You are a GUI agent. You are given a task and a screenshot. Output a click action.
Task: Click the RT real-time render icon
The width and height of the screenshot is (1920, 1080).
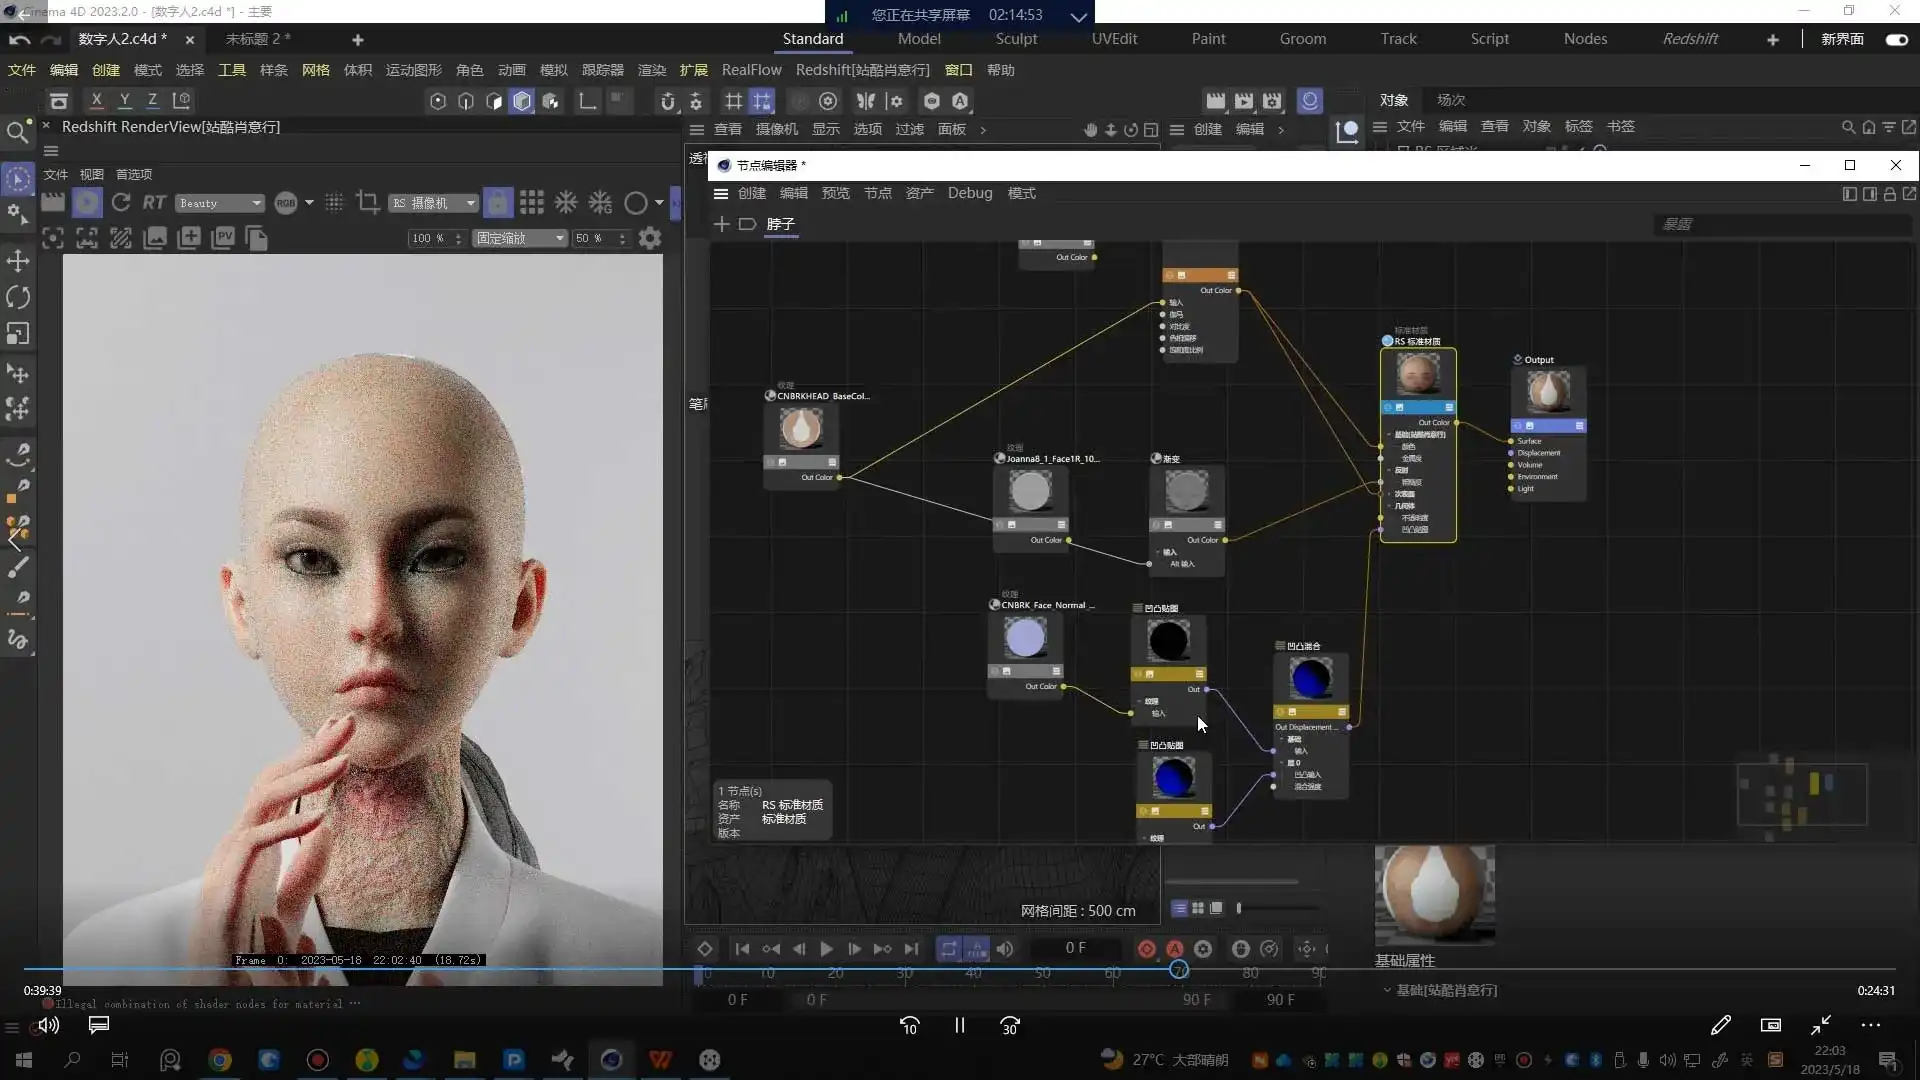click(x=153, y=203)
